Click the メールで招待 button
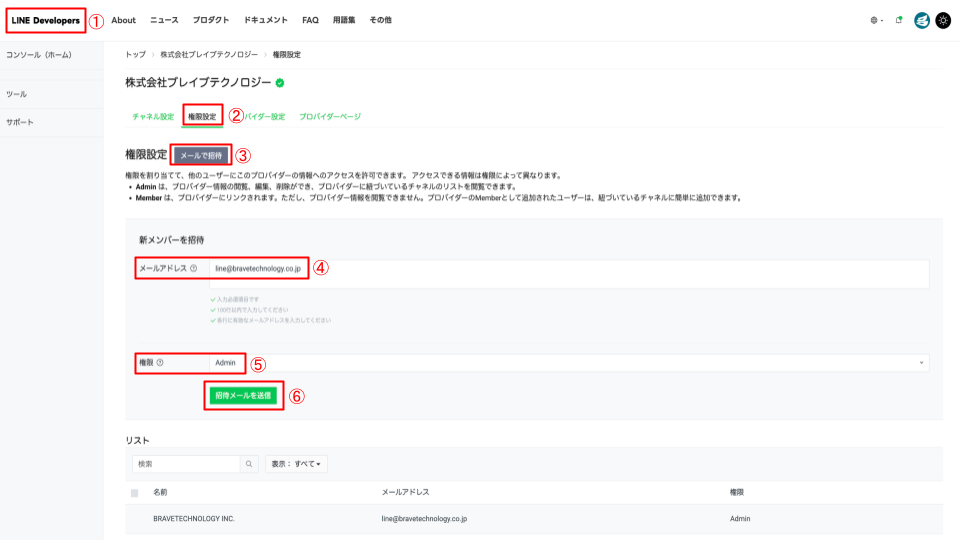 (x=201, y=156)
